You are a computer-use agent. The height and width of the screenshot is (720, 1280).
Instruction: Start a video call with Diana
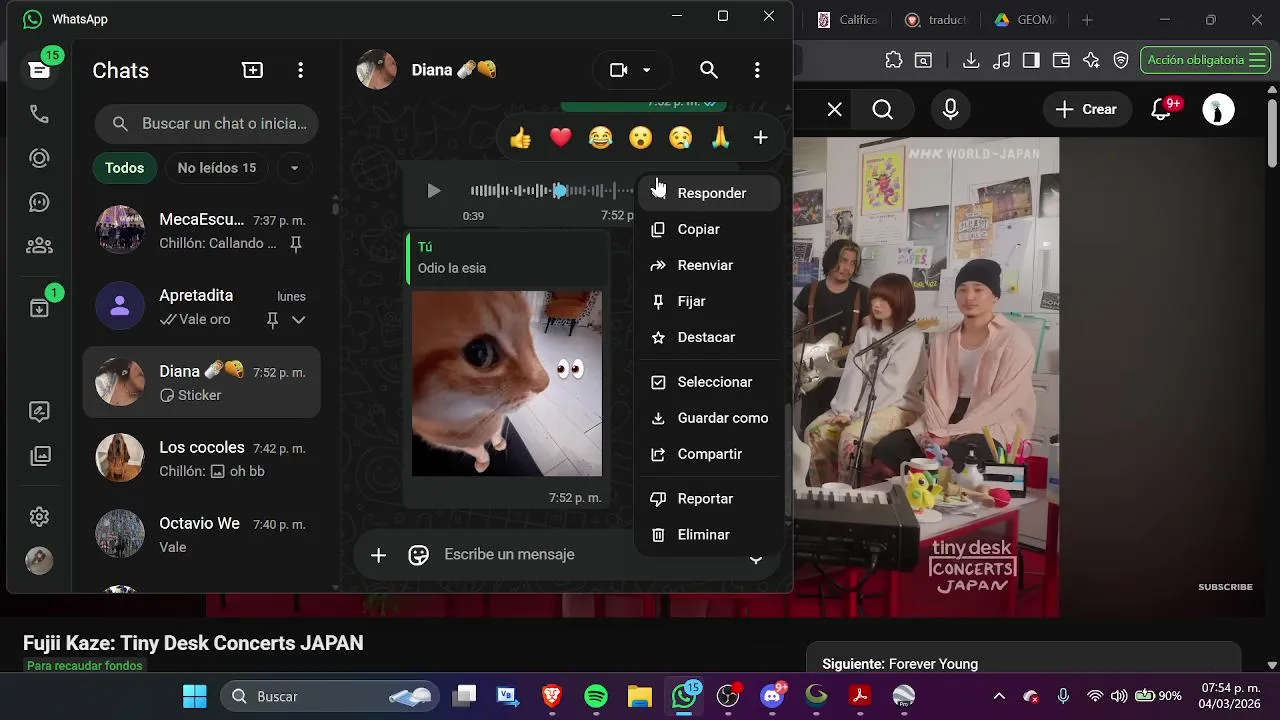pyautogui.click(x=619, y=70)
